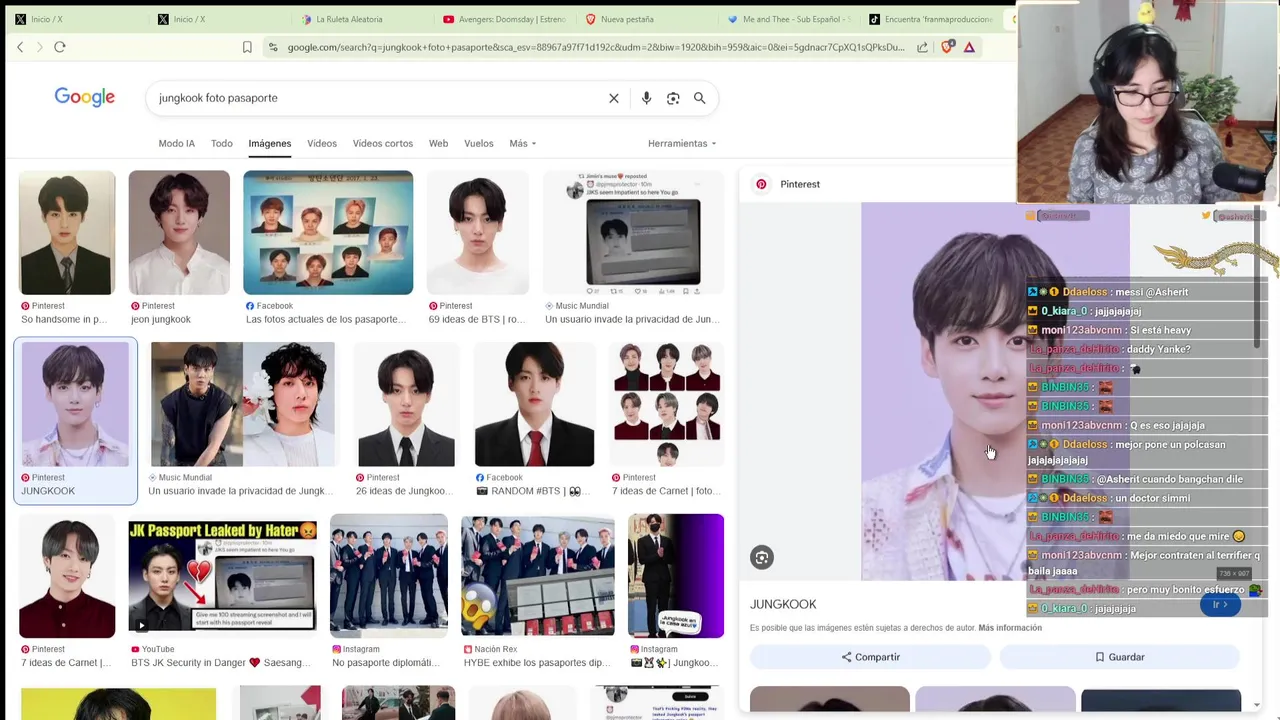Run the search with the magnifier icon
This screenshot has width=1280, height=720.
700,98
